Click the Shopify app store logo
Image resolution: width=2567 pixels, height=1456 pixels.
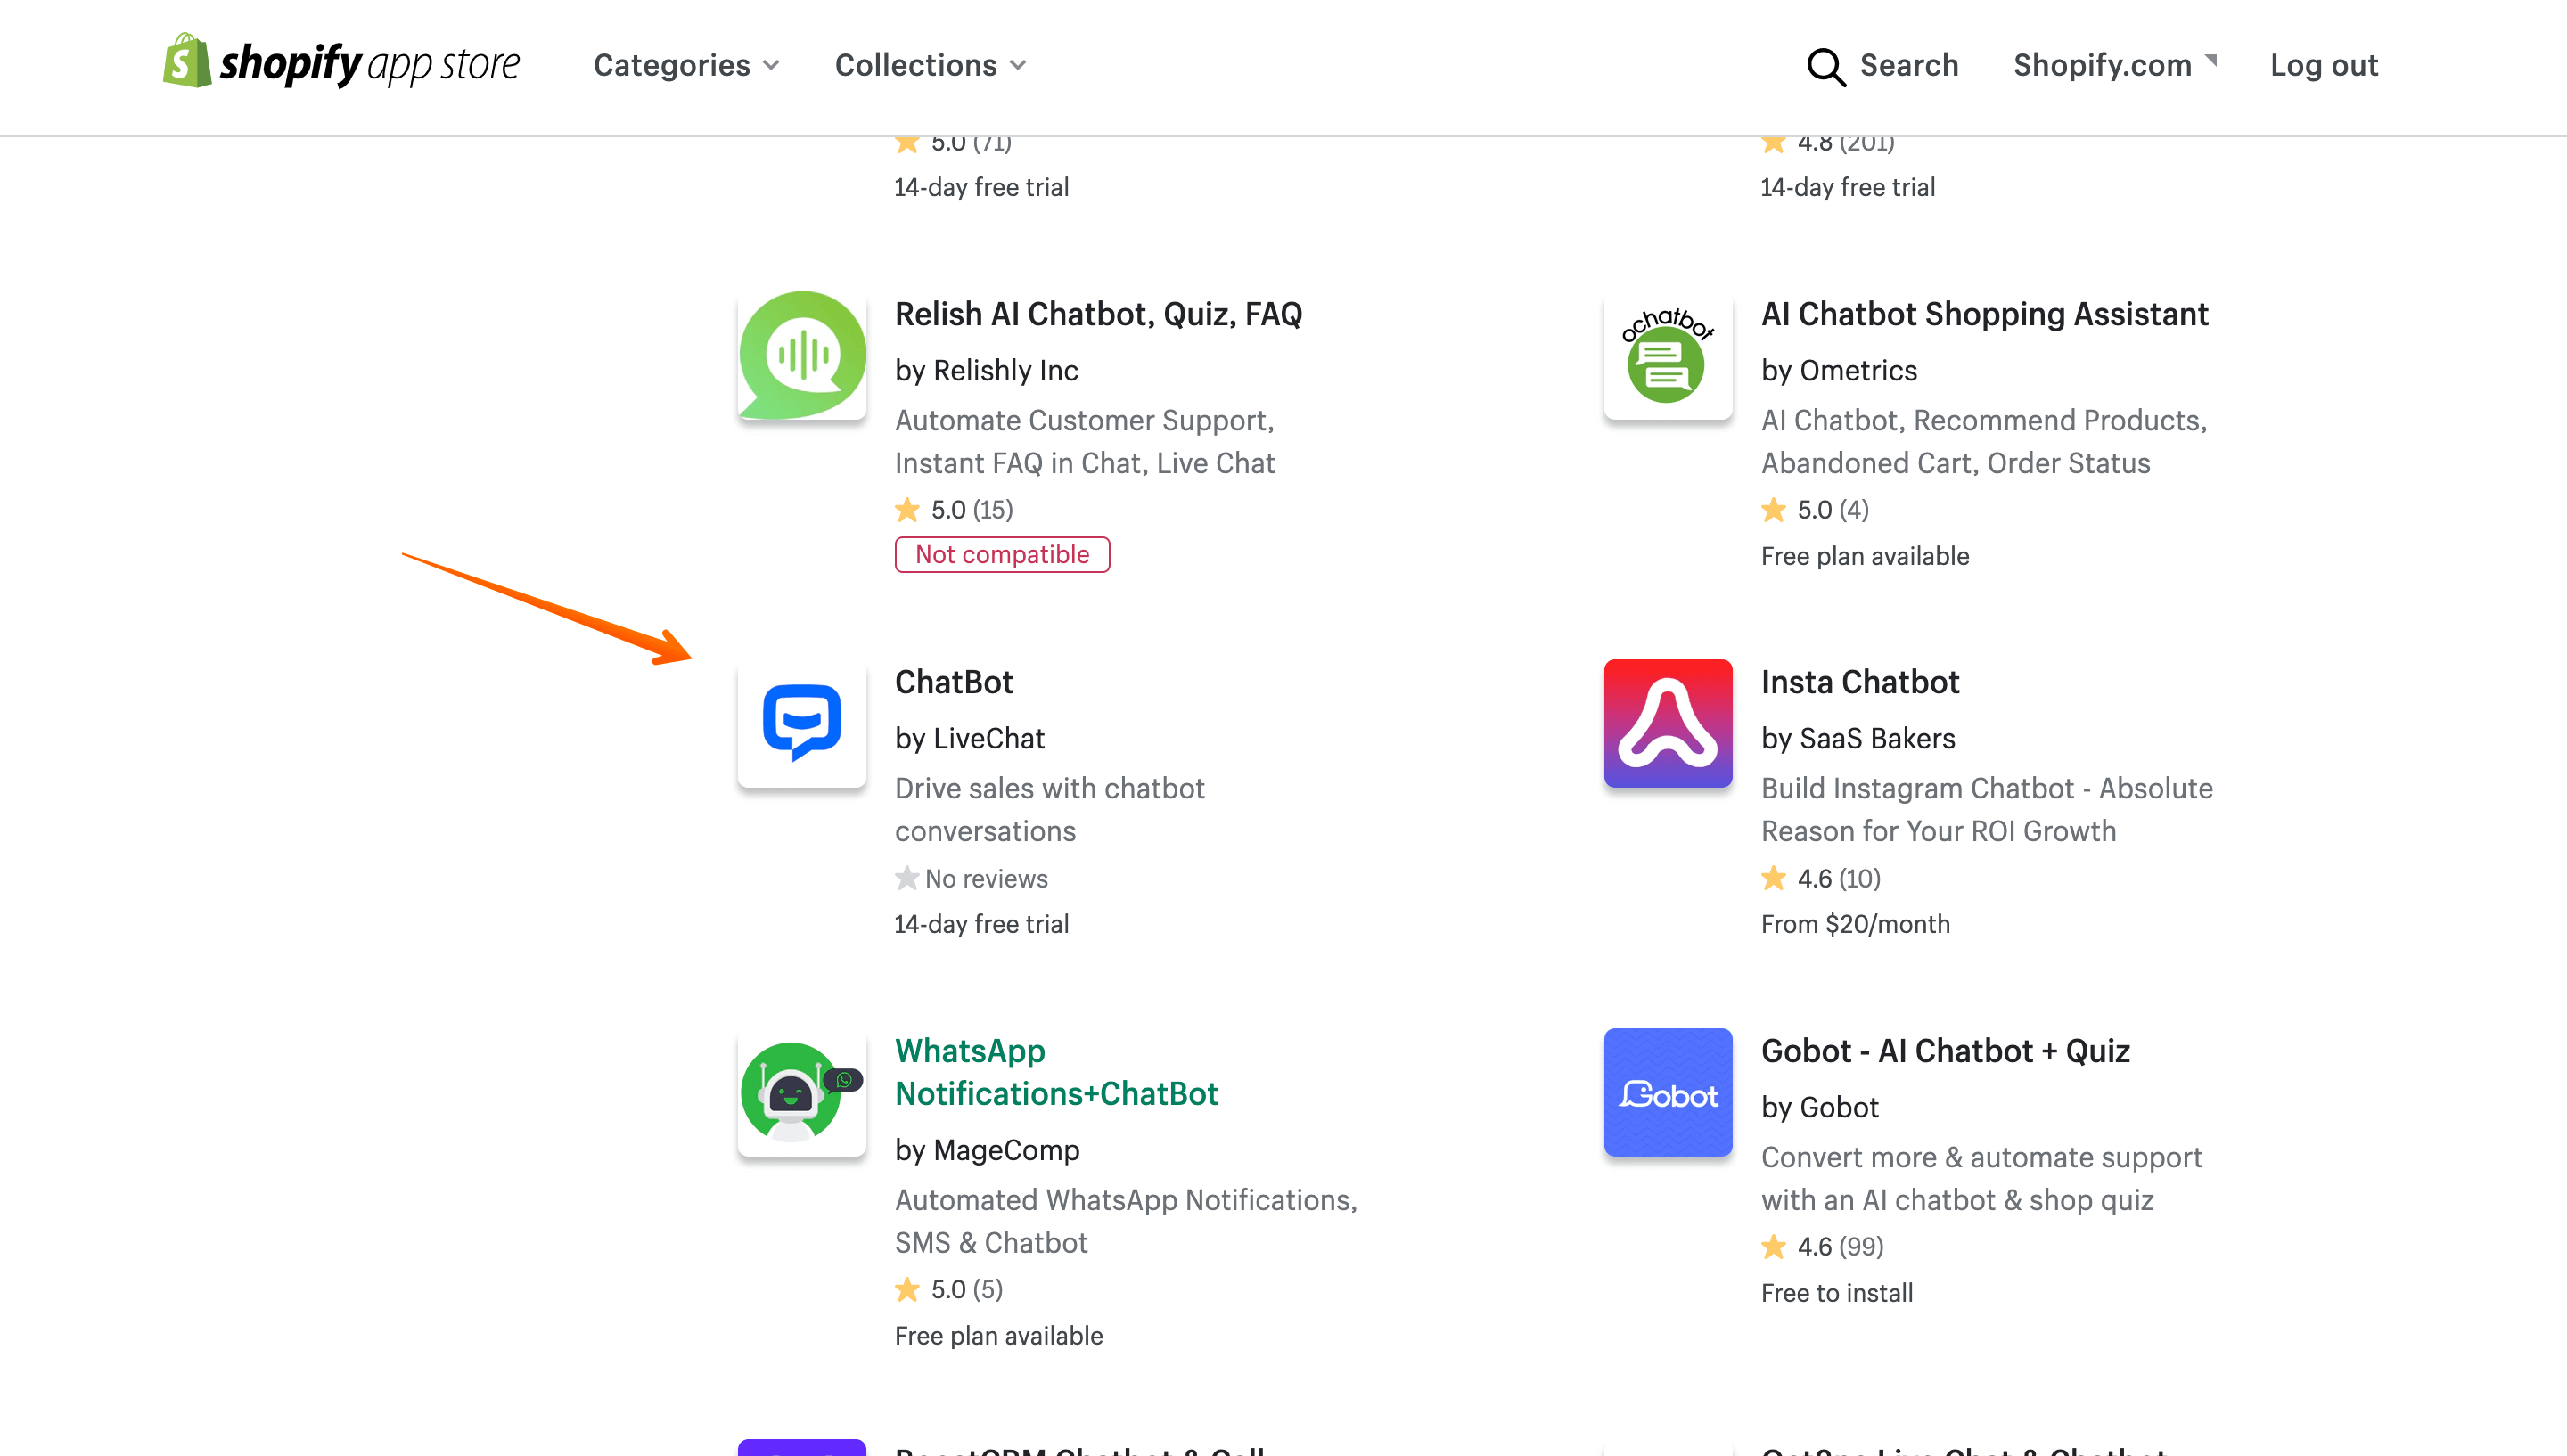[341, 63]
